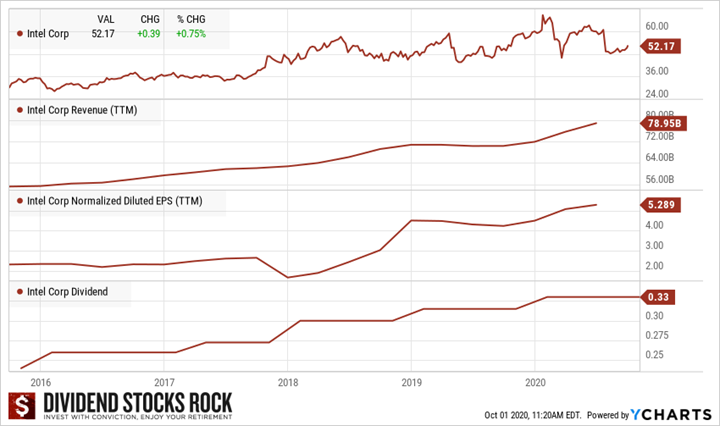Click the 5.289 EPS value flag
The height and width of the screenshot is (426, 720).
click(660, 205)
